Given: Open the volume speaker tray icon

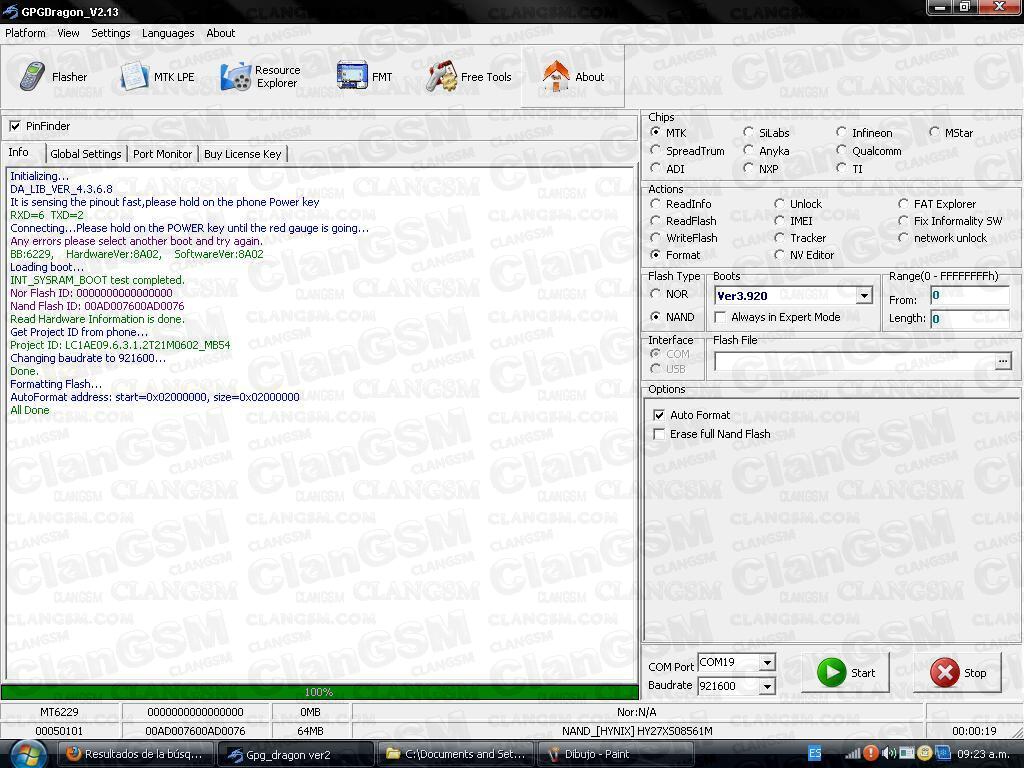Looking at the screenshot, I should tap(888, 753).
